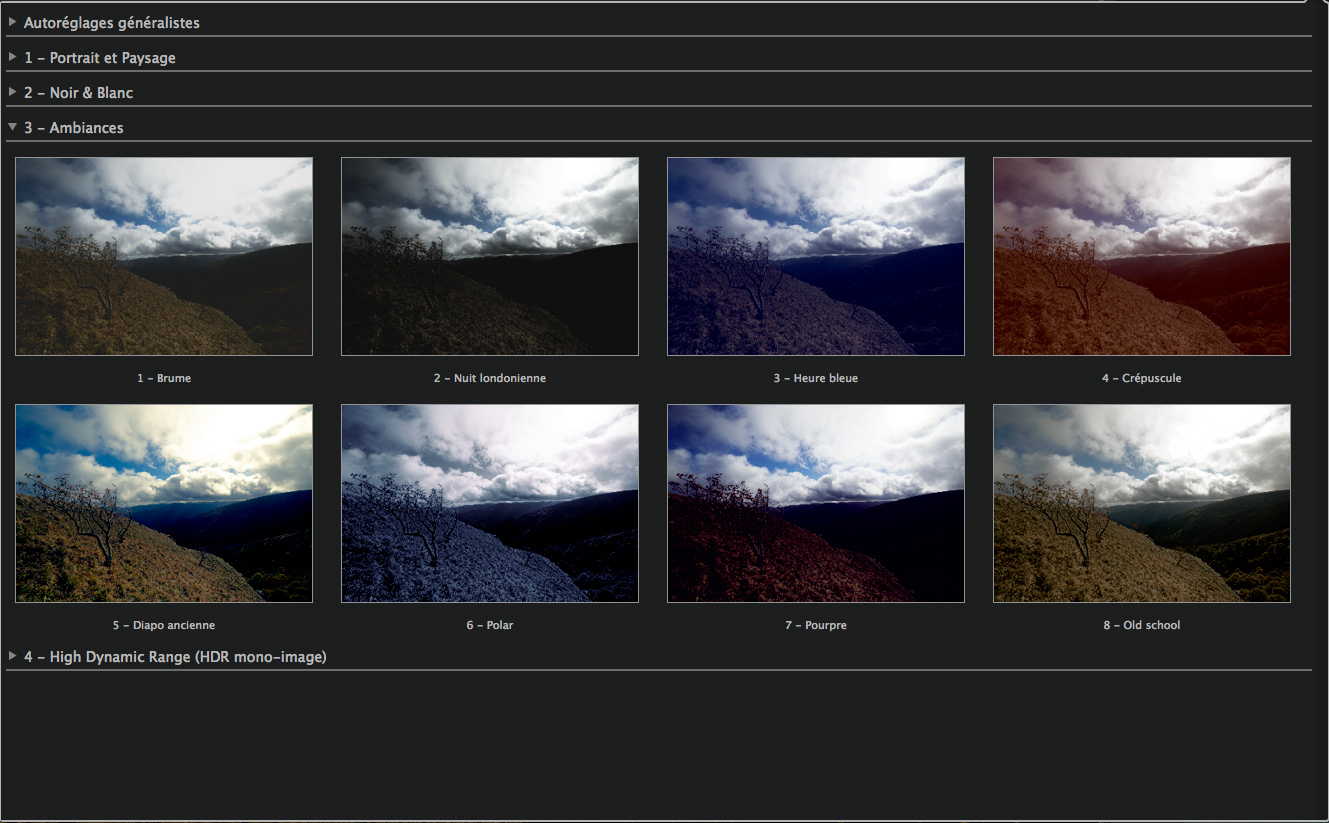Image resolution: width=1329 pixels, height=823 pixels.
Task: Choose the Heure bleue preset thumbnail
Action: 816,256
